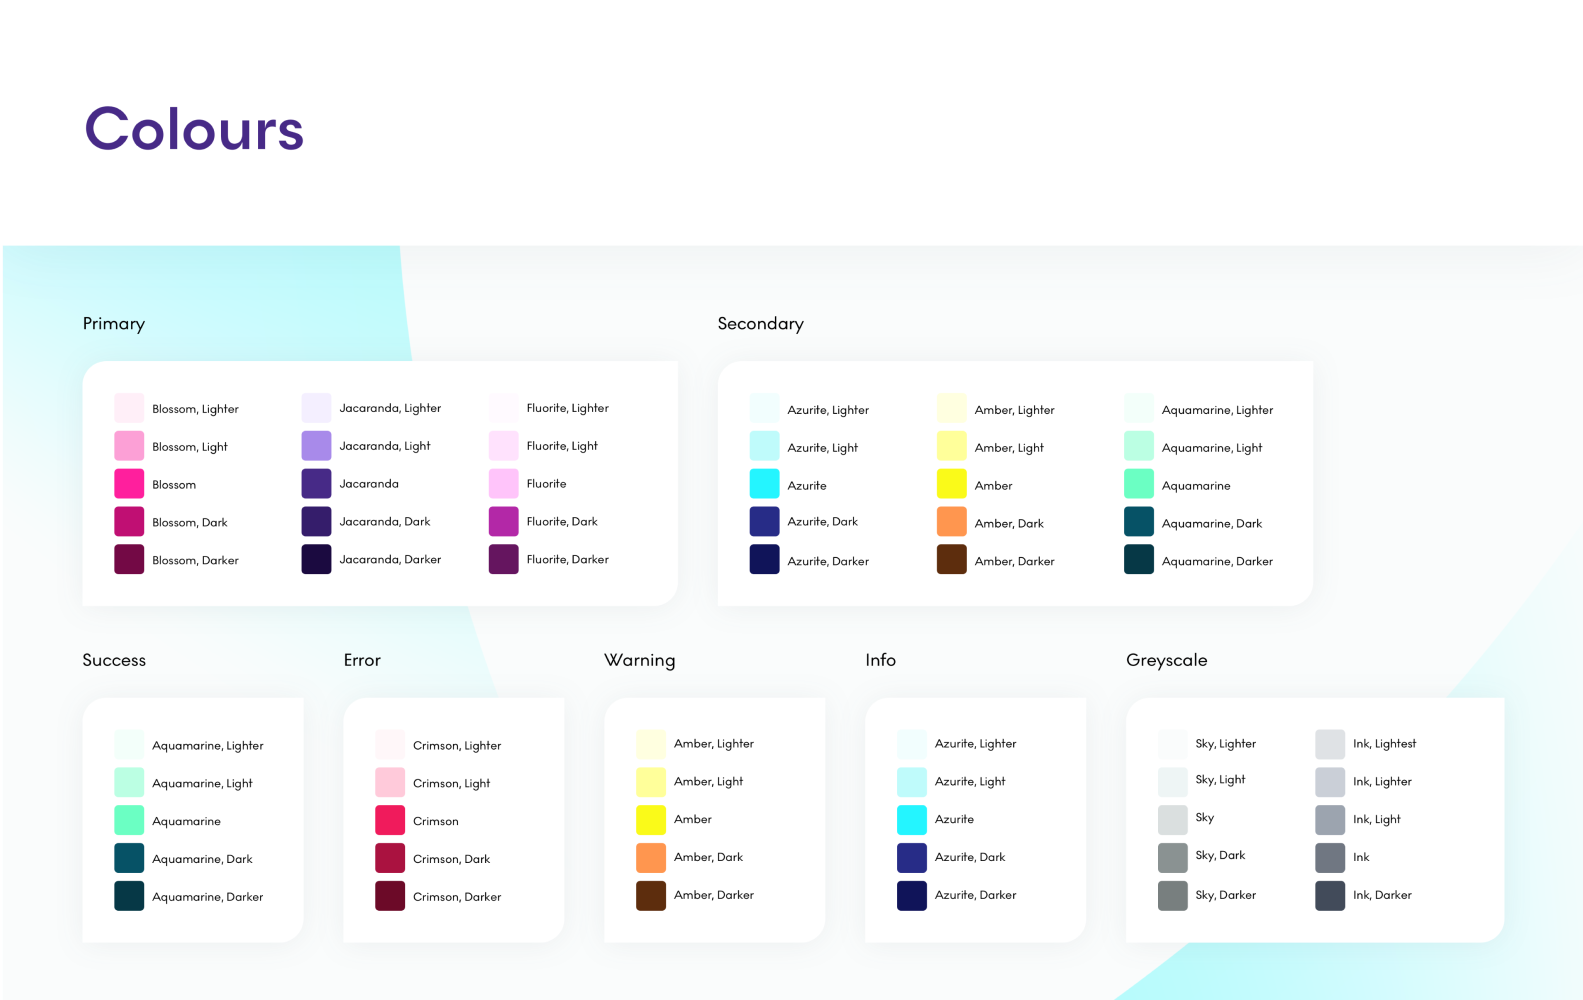Click the Fluorite, Darker swatch
The height and width of the screenshot is (1000, 1583).
tap(503, 560)
